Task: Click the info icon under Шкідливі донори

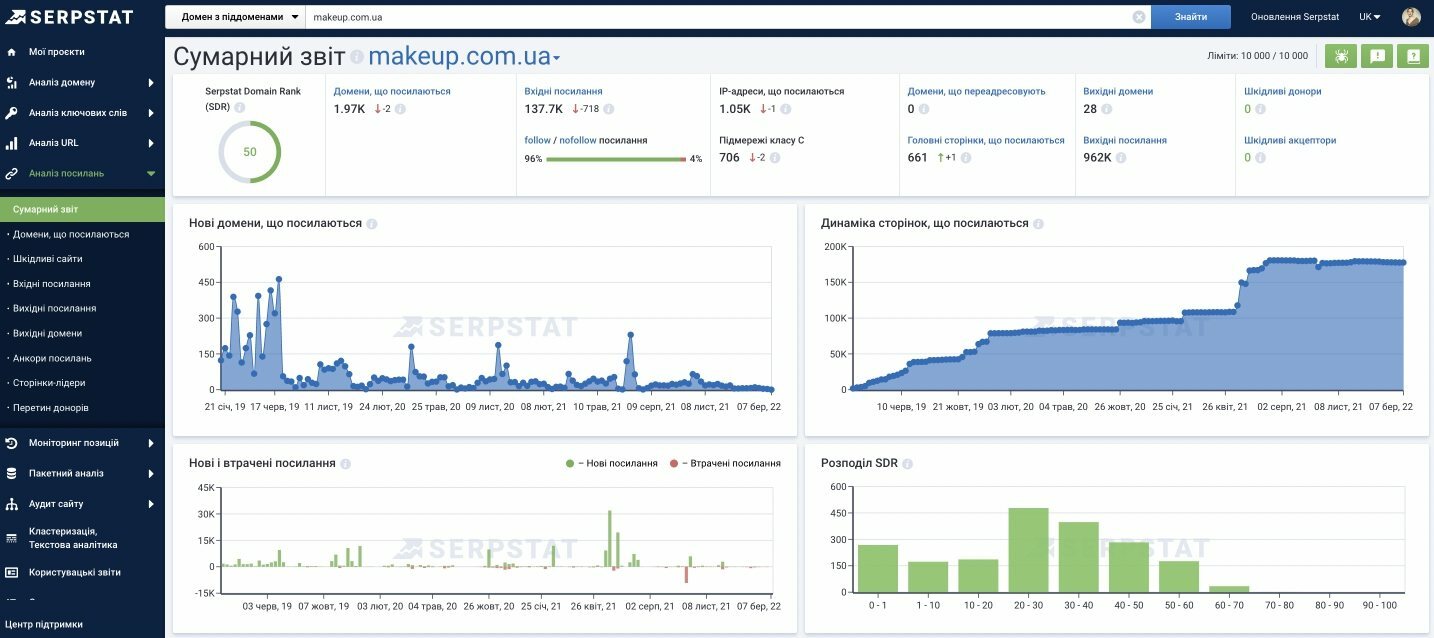Action: click(x=1261, y=109)
